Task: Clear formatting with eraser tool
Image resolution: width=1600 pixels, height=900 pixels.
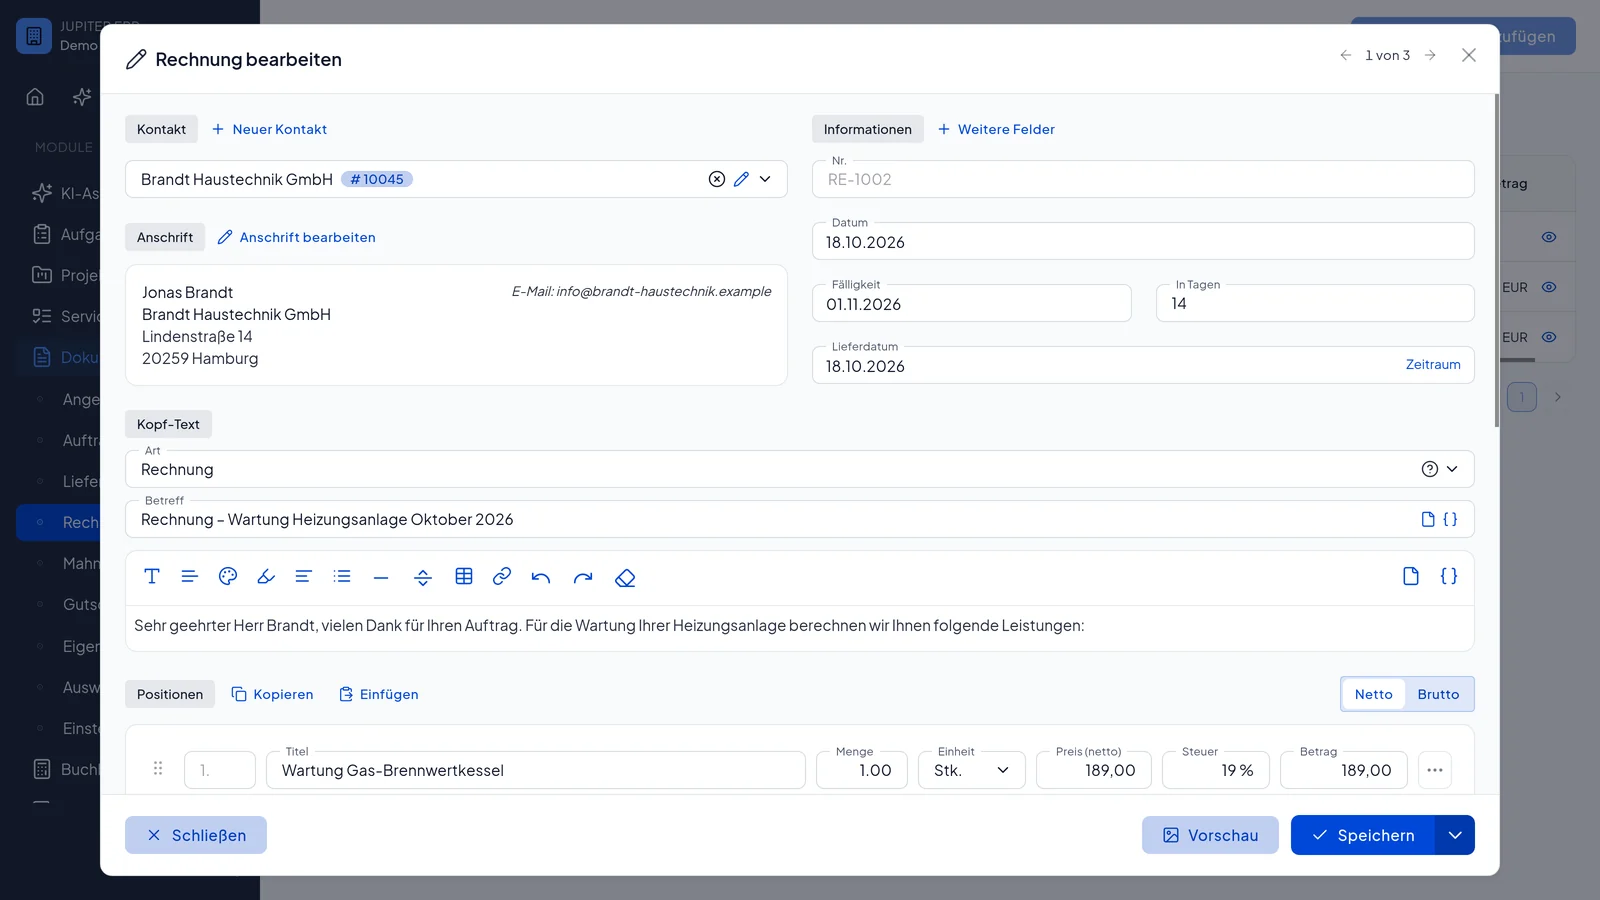Action: (625, 577)
